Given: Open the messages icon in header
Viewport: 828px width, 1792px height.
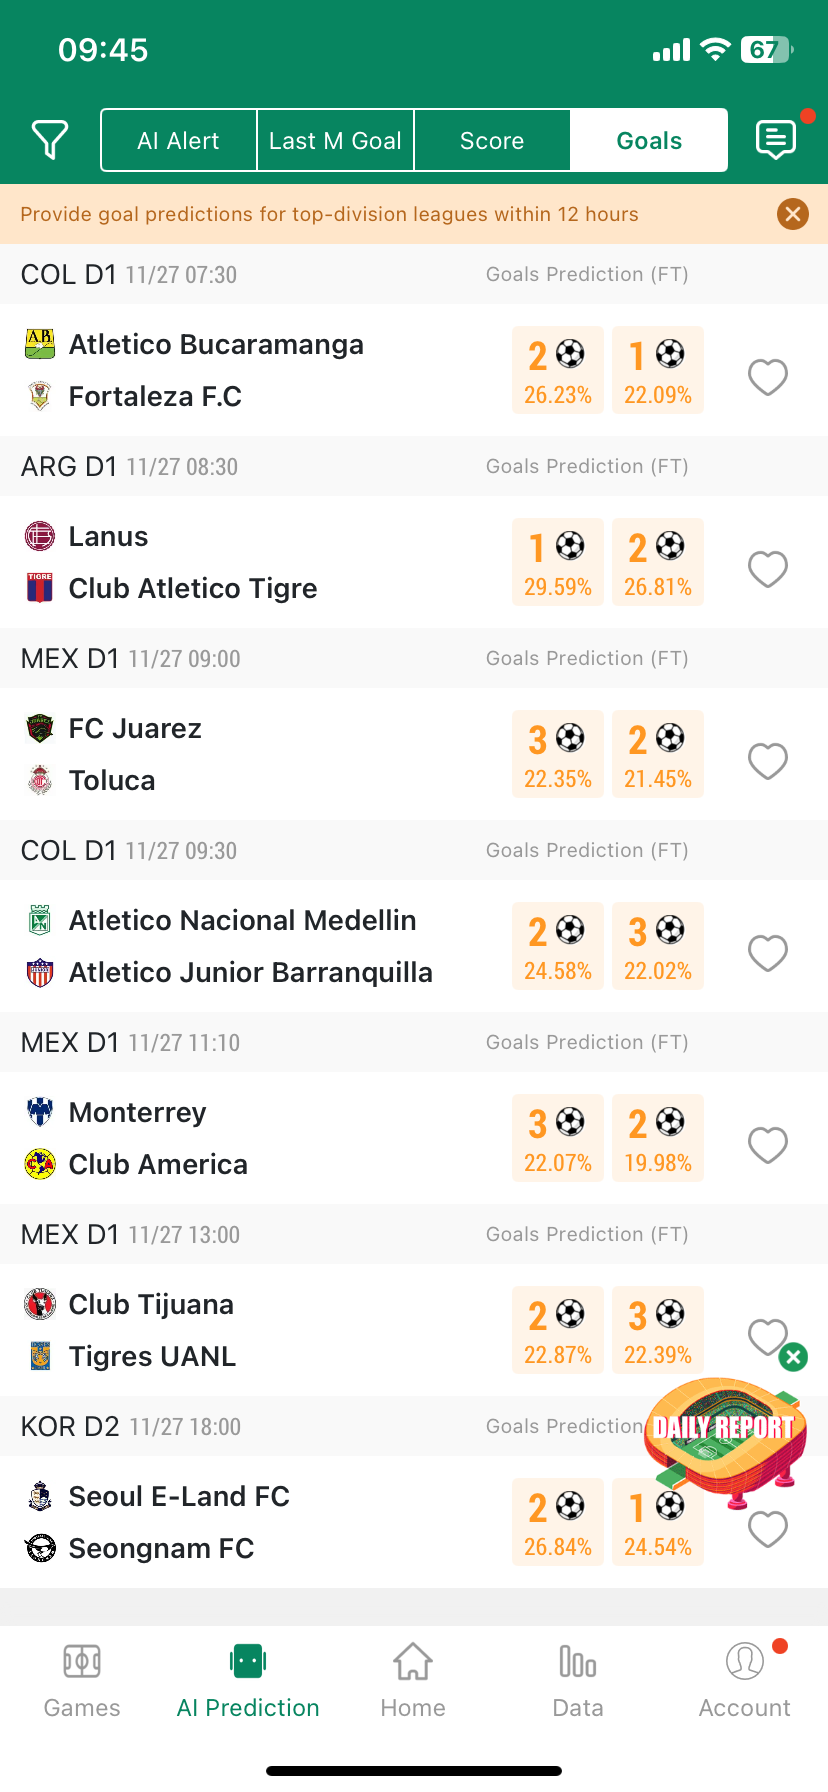Looking at the screenshot, I should pos(776,140).
